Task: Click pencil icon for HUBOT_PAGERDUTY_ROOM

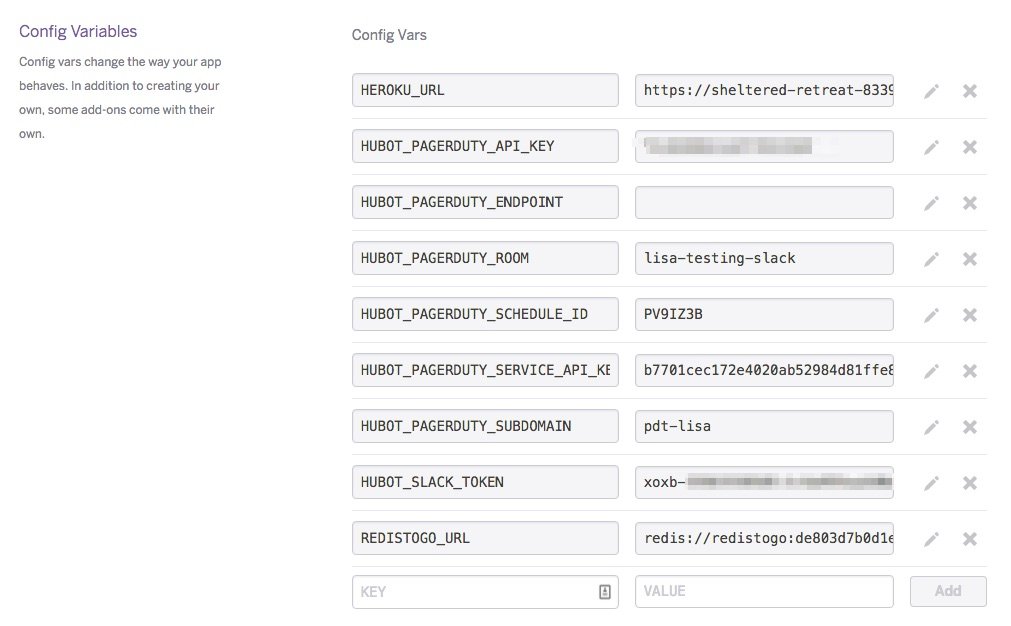Action: (x=931, y=259)
